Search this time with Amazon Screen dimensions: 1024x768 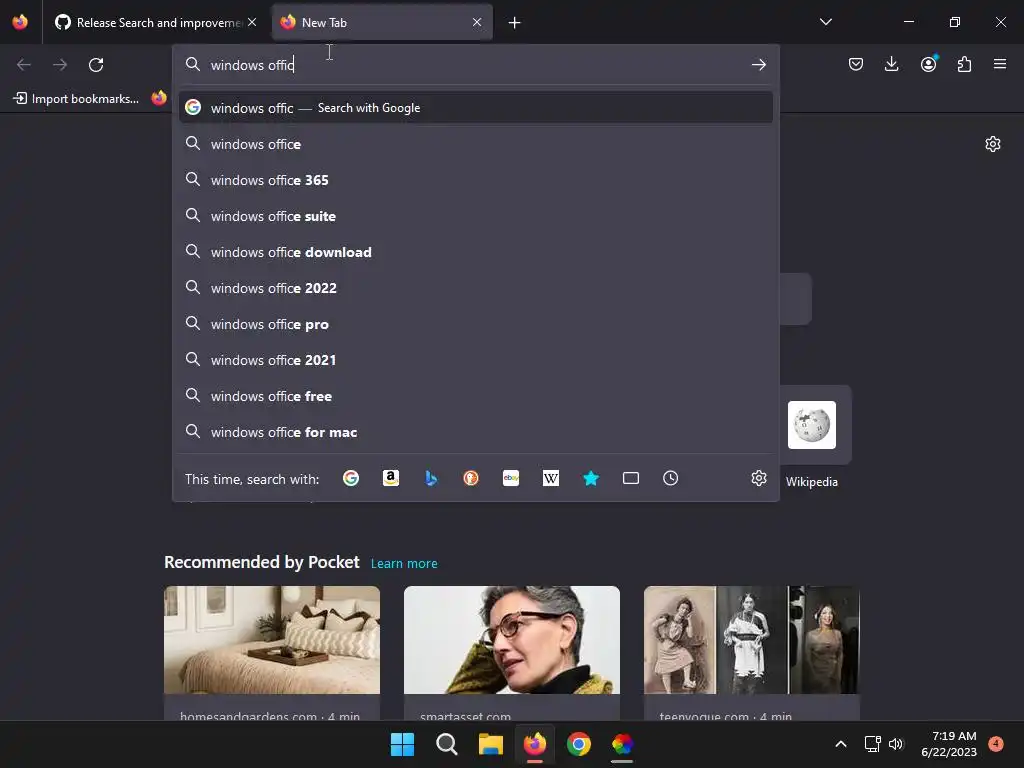391,479
